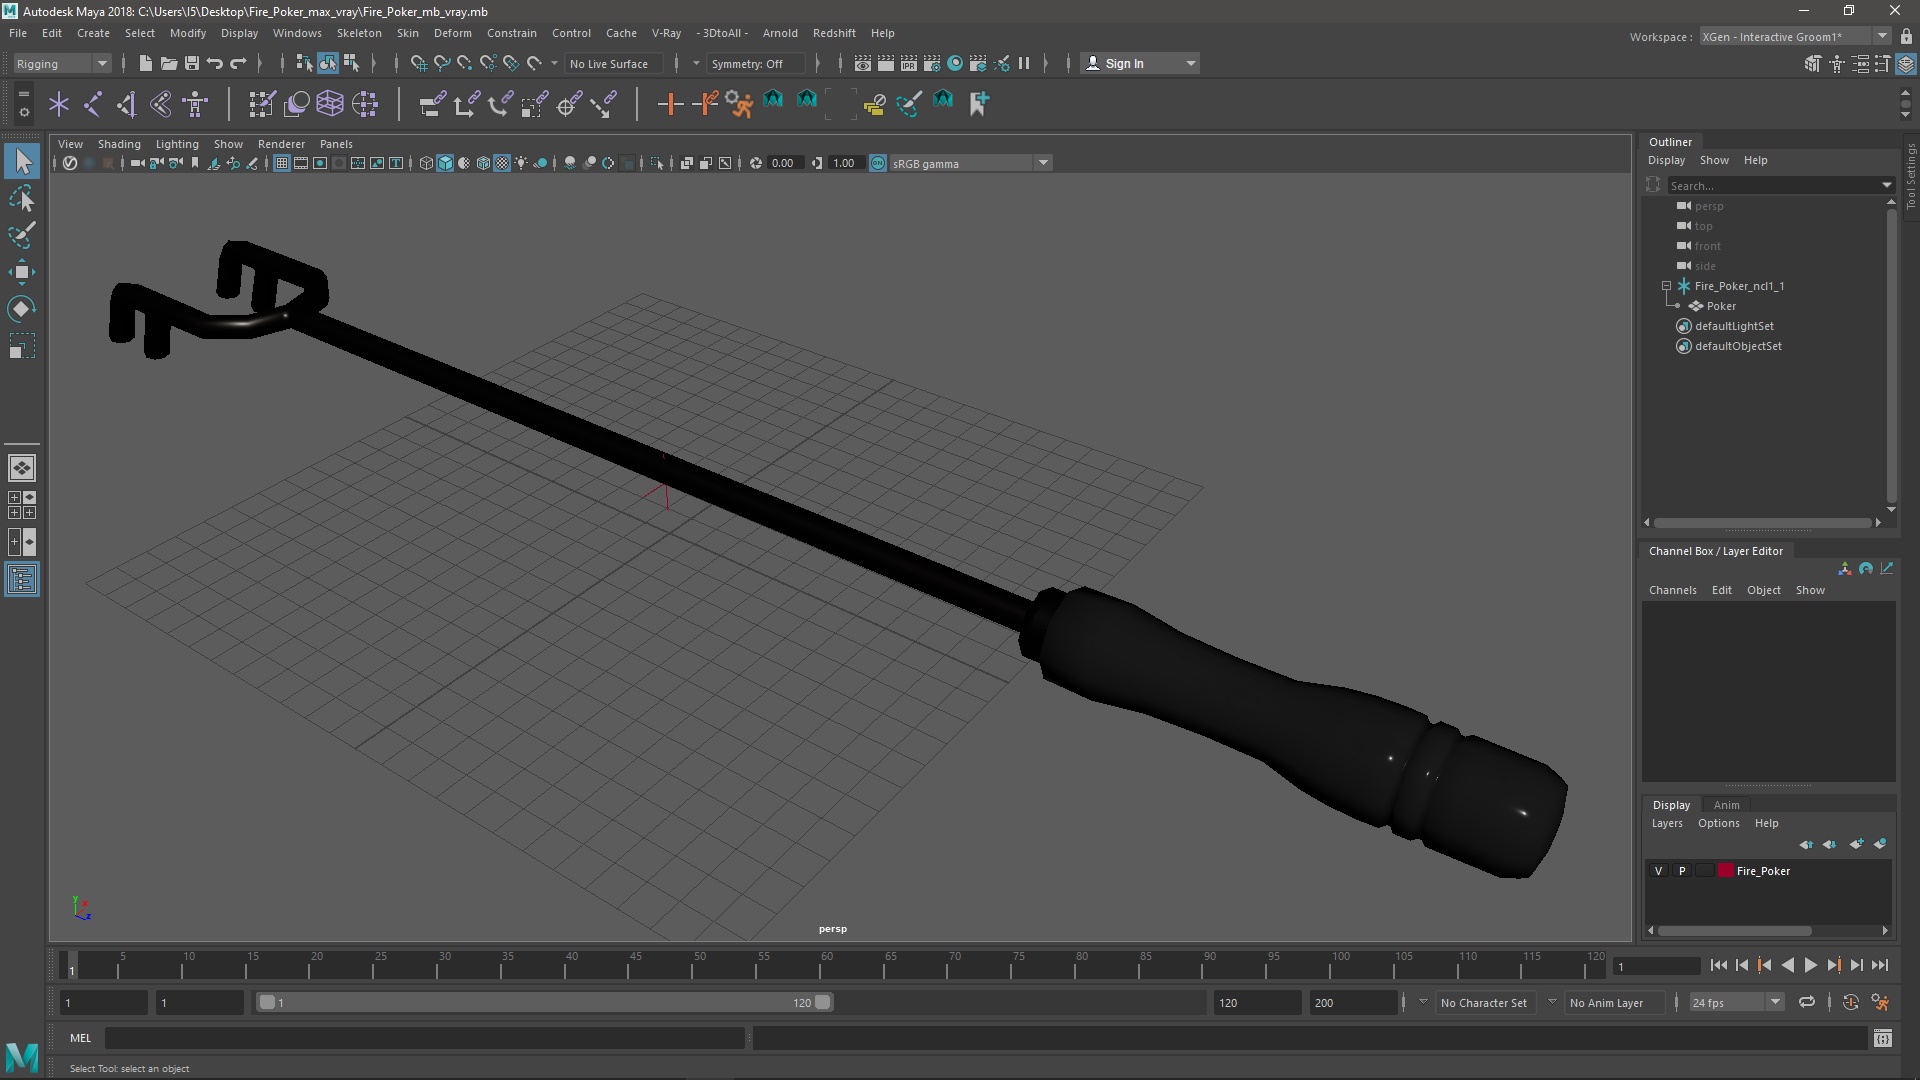The image size is (1920, 1080).
Task: Click the Create Joints shelf icon
Action: tap(93, 104)
